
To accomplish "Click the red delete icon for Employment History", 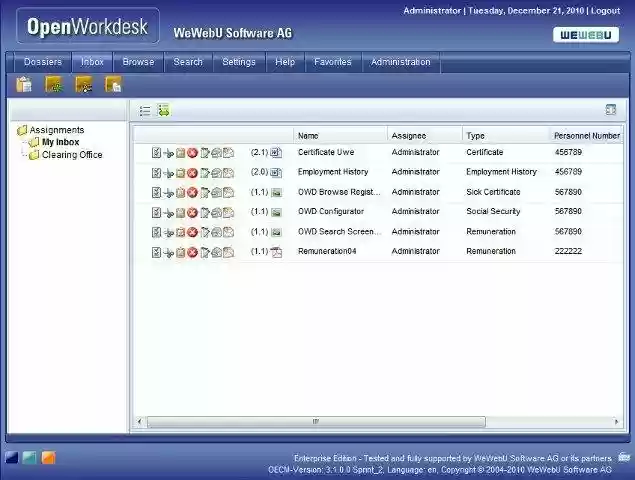I will click(192, 173).
